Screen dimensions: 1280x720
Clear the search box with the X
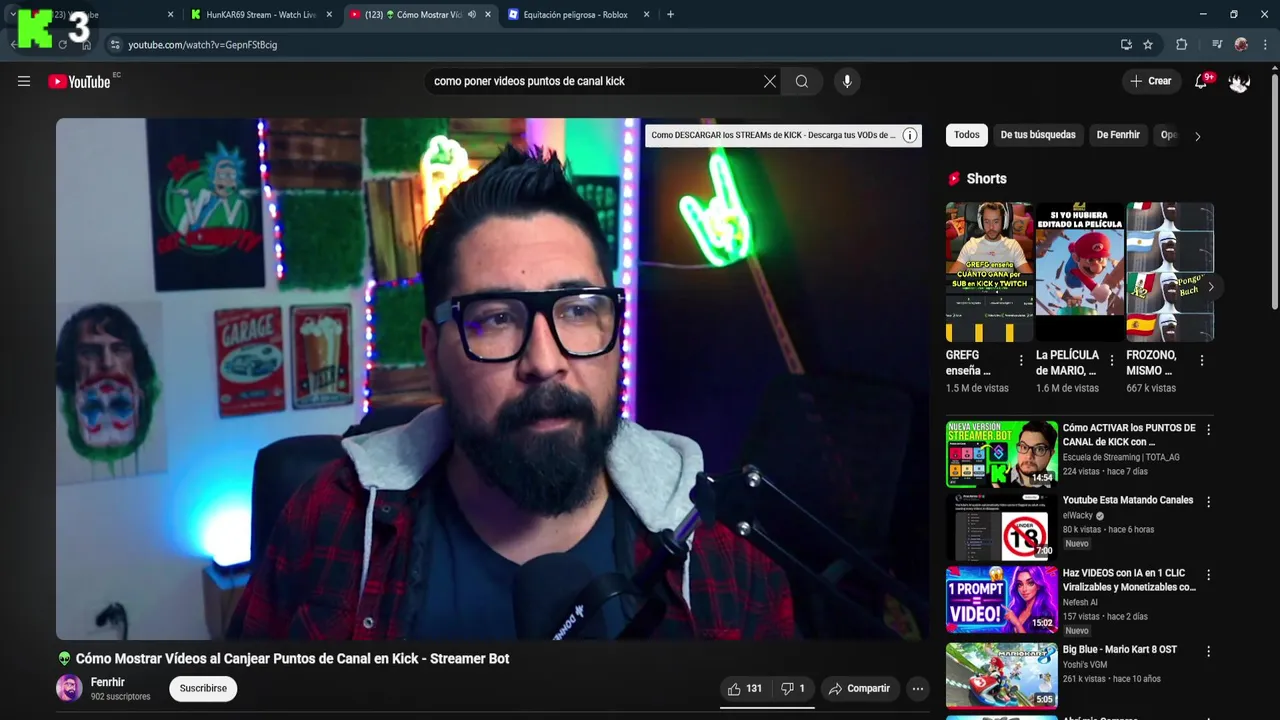pos(770,81)
